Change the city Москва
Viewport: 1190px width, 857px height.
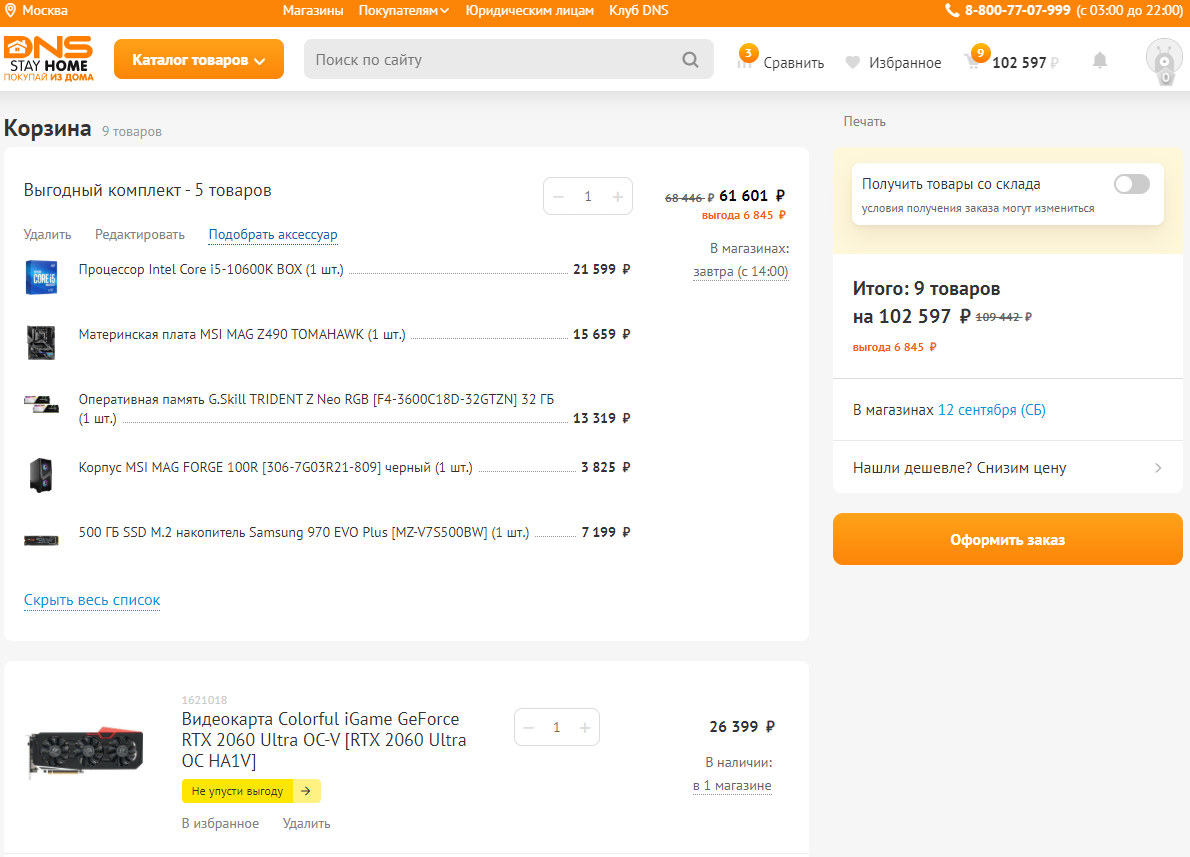[x=45, y=11]
